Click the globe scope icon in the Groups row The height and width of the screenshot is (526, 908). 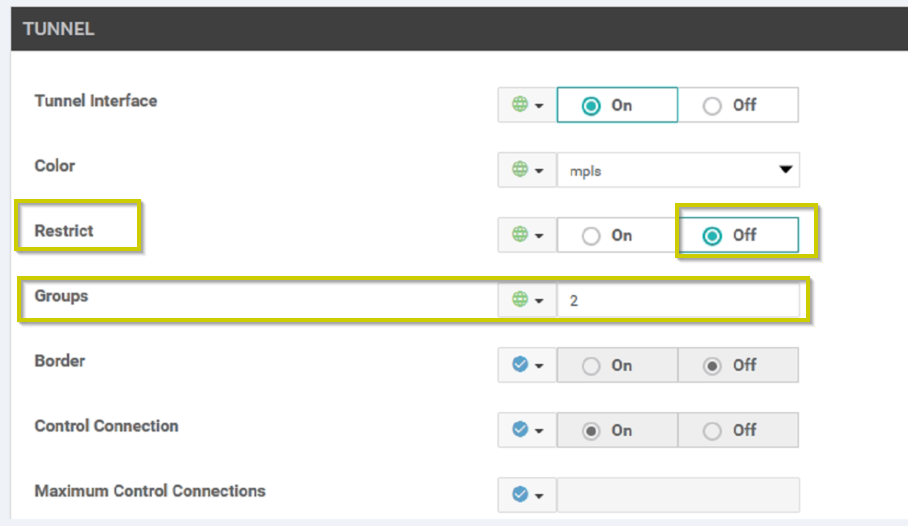click(x=520, y=299)
